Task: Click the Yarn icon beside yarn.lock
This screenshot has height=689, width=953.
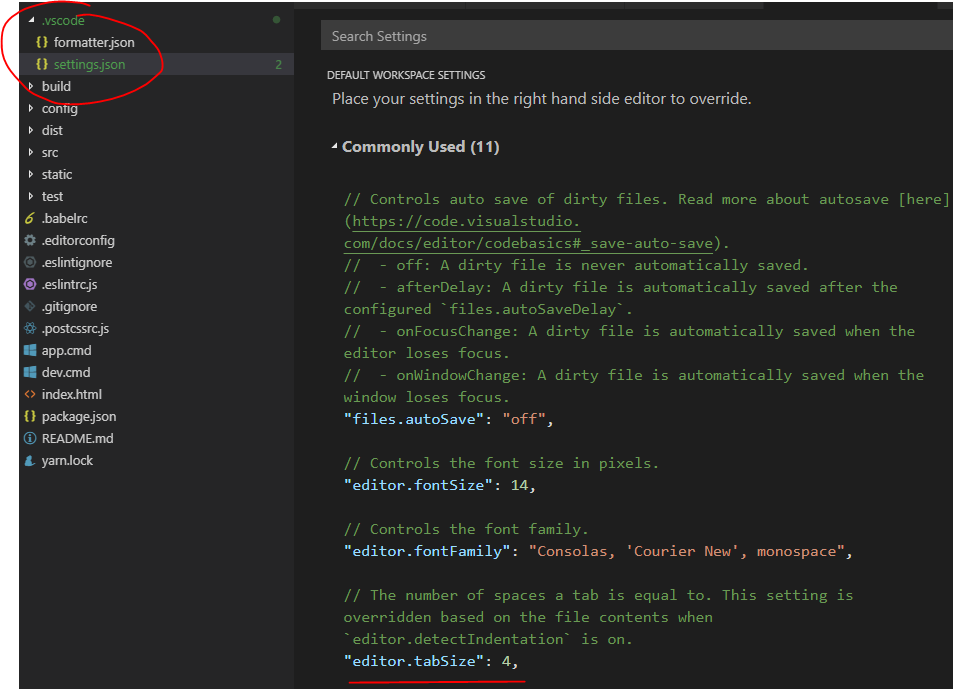Action: click(28, 460)
